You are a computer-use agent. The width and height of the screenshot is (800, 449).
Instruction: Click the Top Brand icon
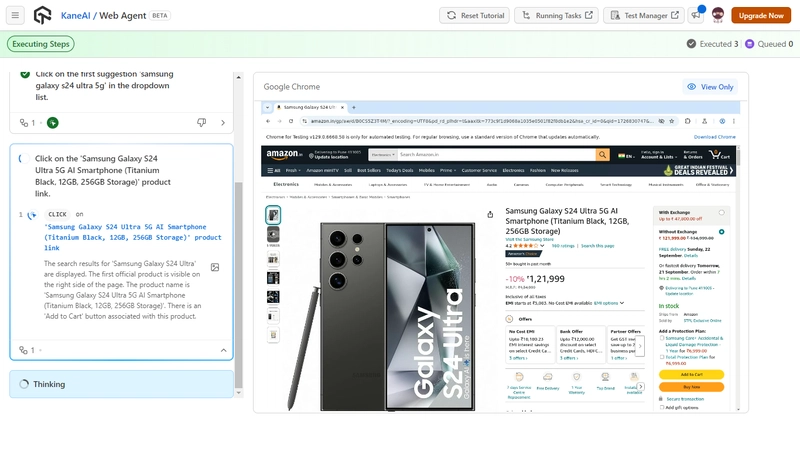tap(605, 377)
